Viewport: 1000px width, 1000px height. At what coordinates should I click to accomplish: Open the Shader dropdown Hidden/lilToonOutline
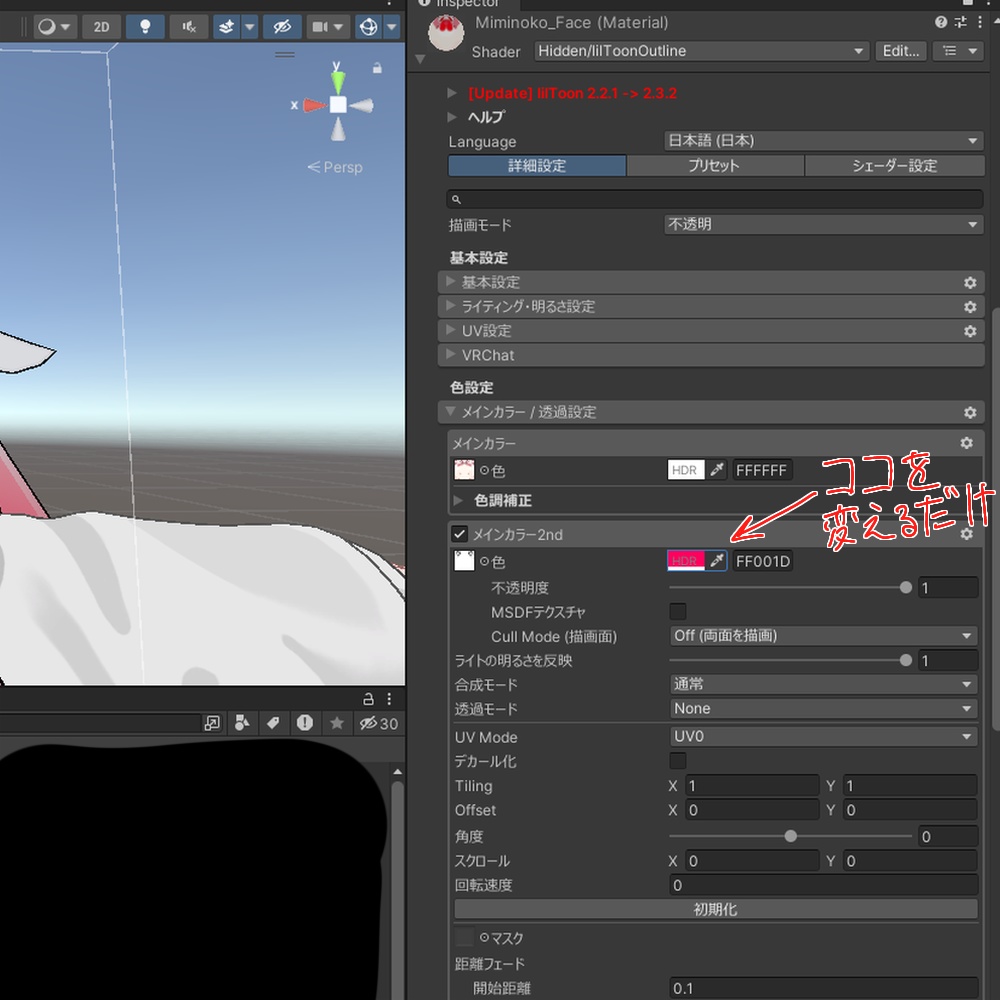pos(701,51)
